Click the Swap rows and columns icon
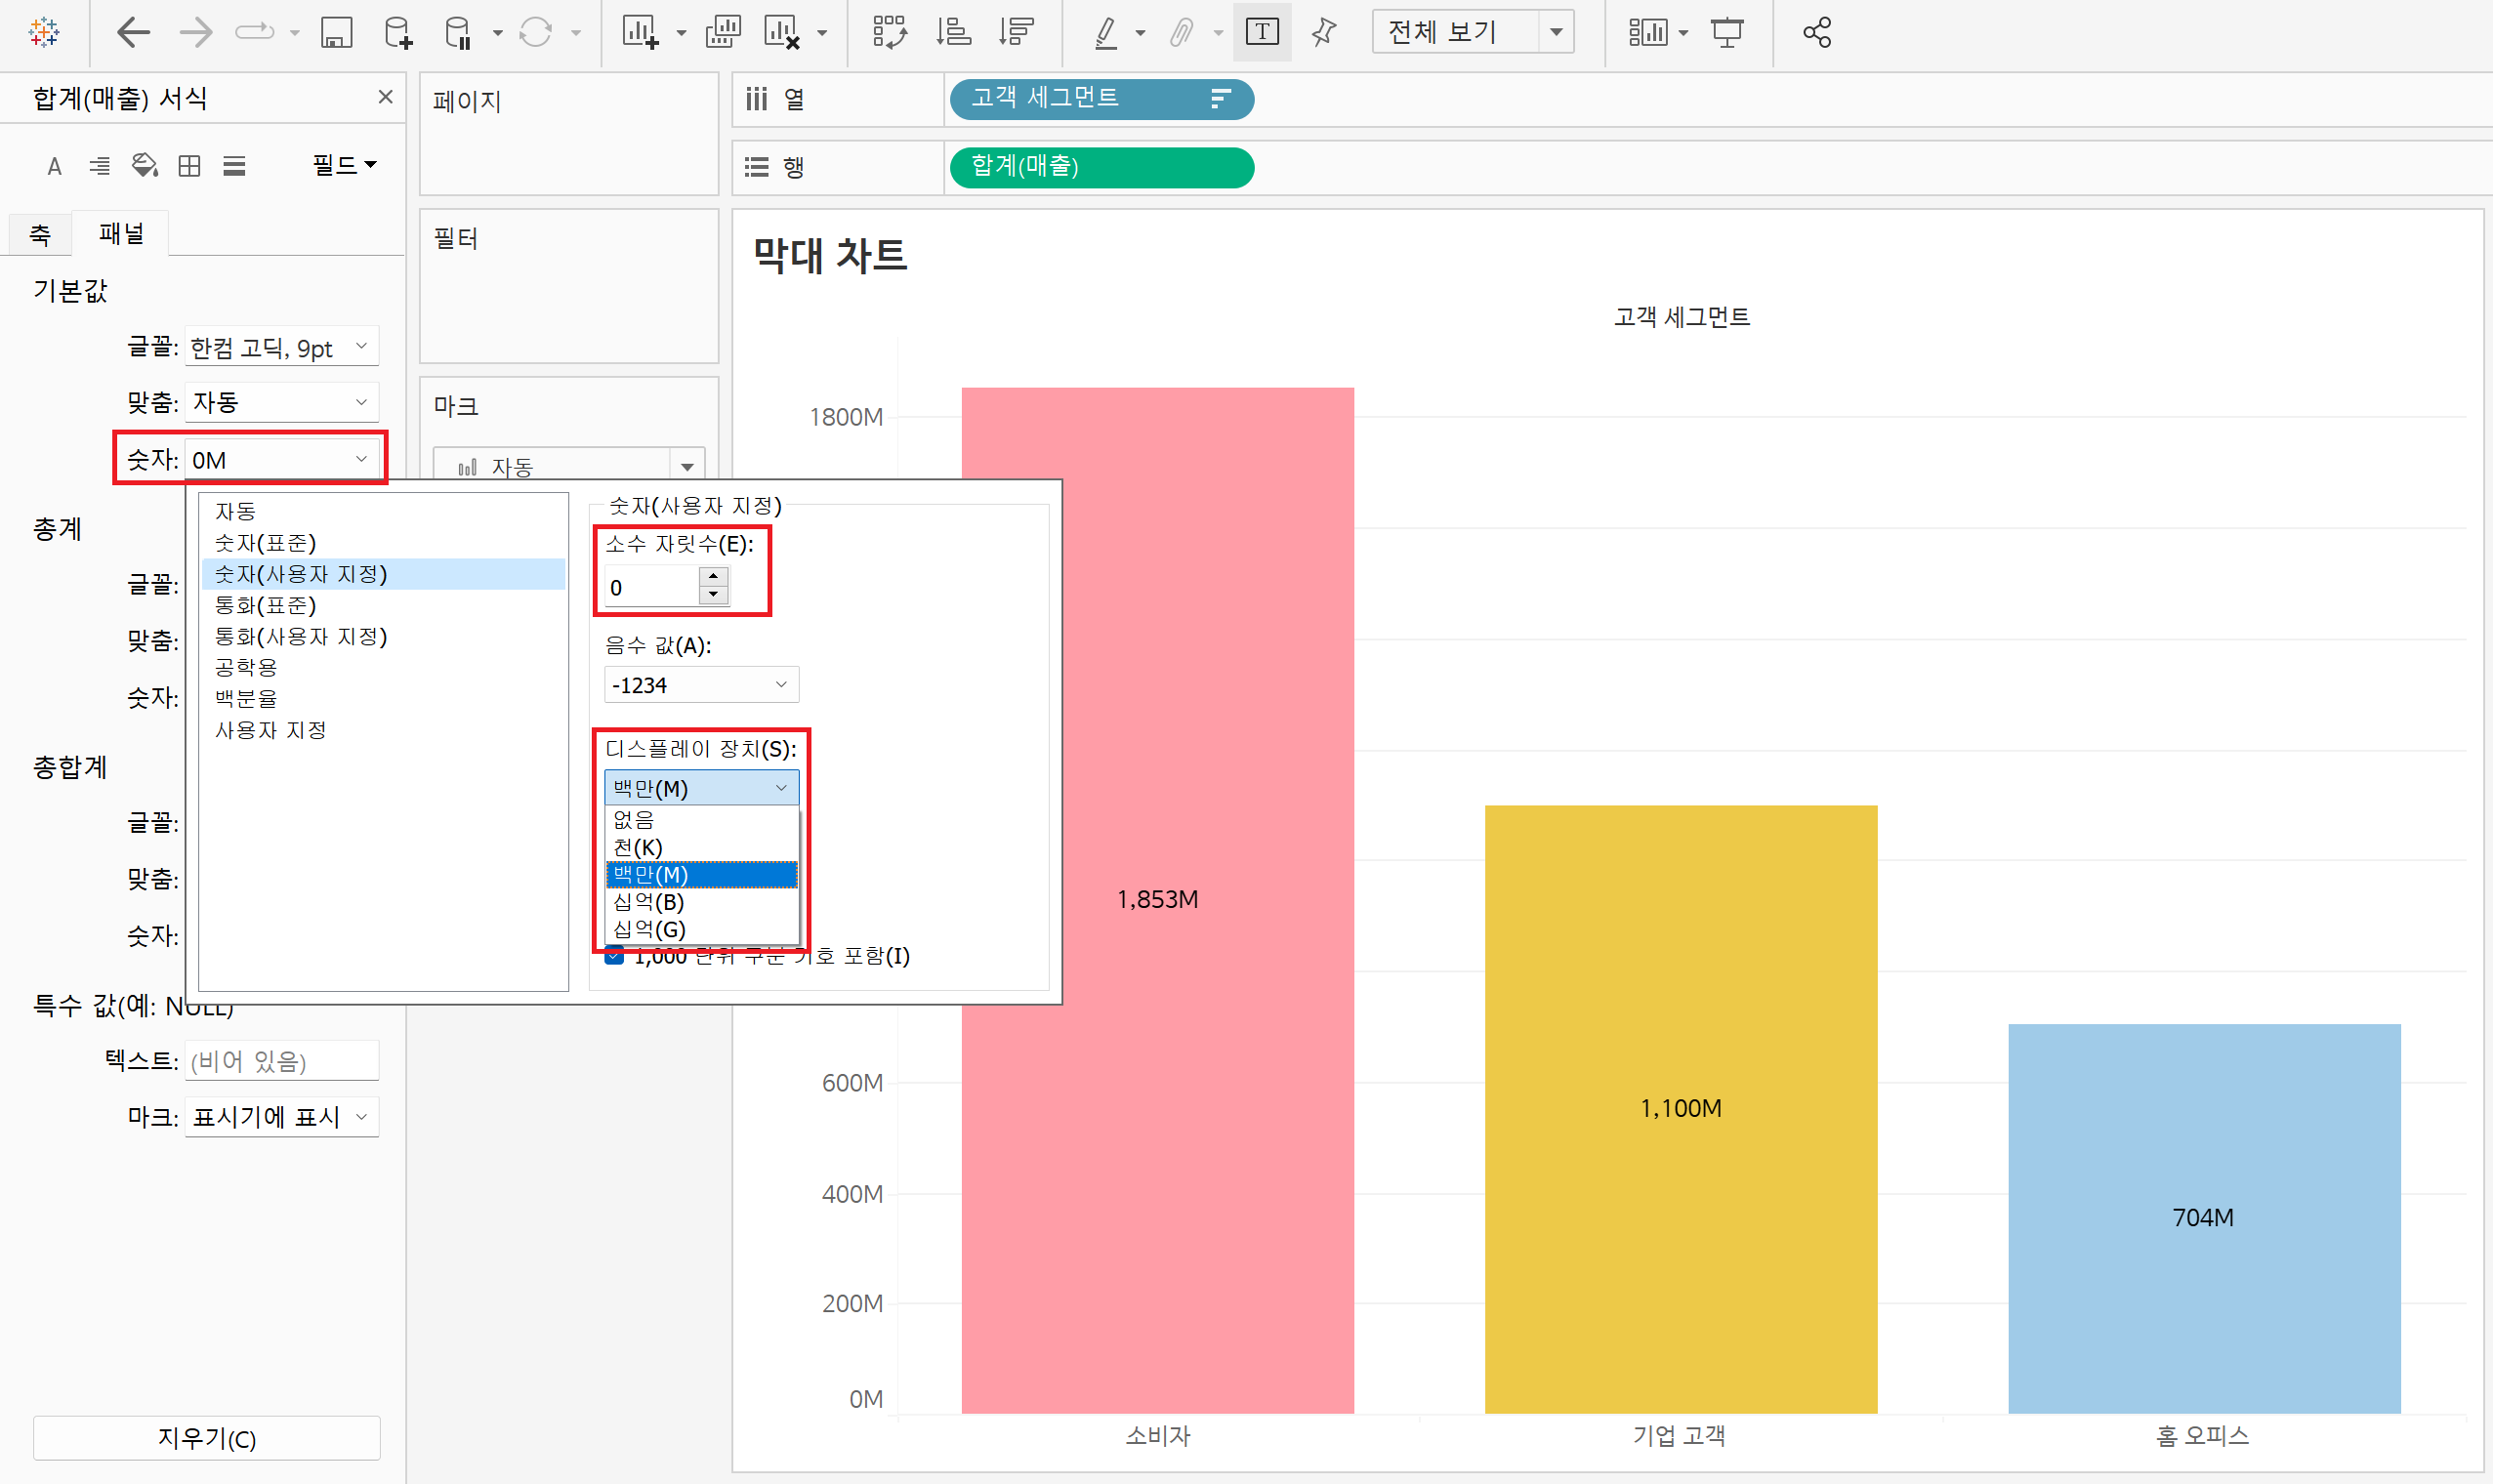 (x=889, y=33)
